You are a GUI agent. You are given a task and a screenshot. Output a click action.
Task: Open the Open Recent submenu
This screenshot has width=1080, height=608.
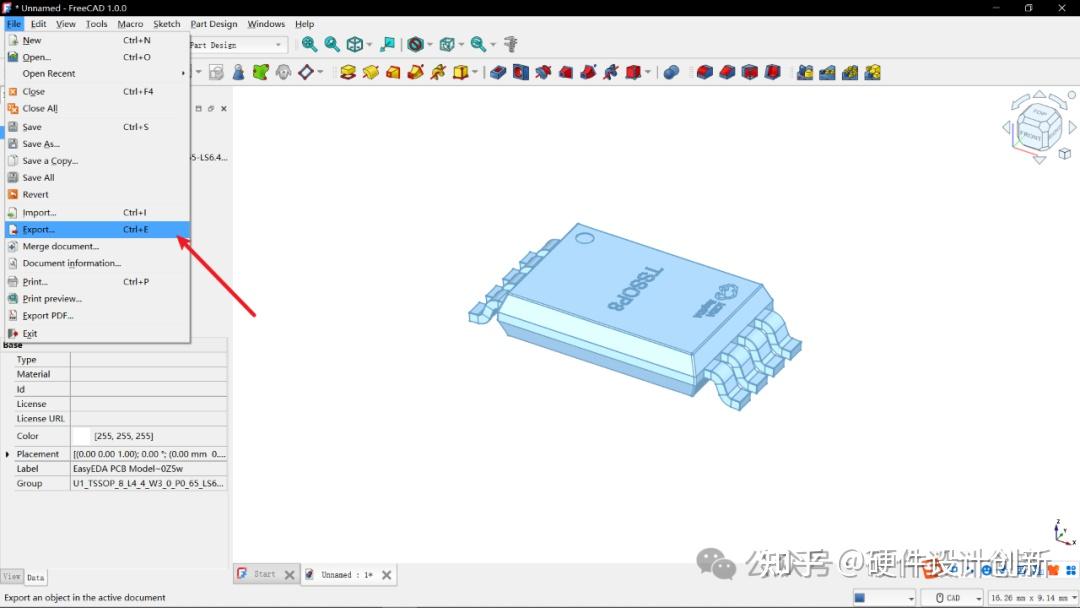(x=97, y=74)
